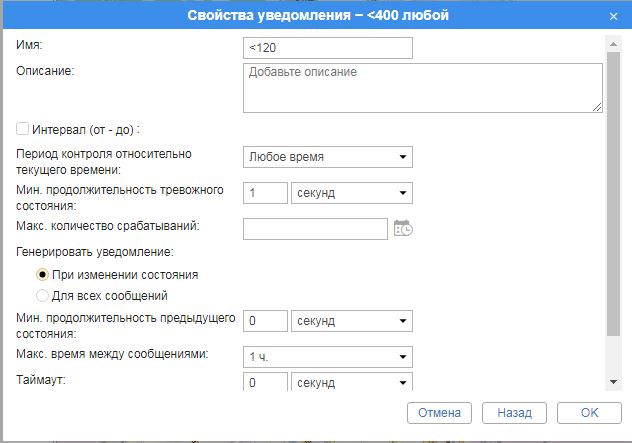Focus the alarm state duration value field
Viewport: 632px width, 443px height.
265,193
